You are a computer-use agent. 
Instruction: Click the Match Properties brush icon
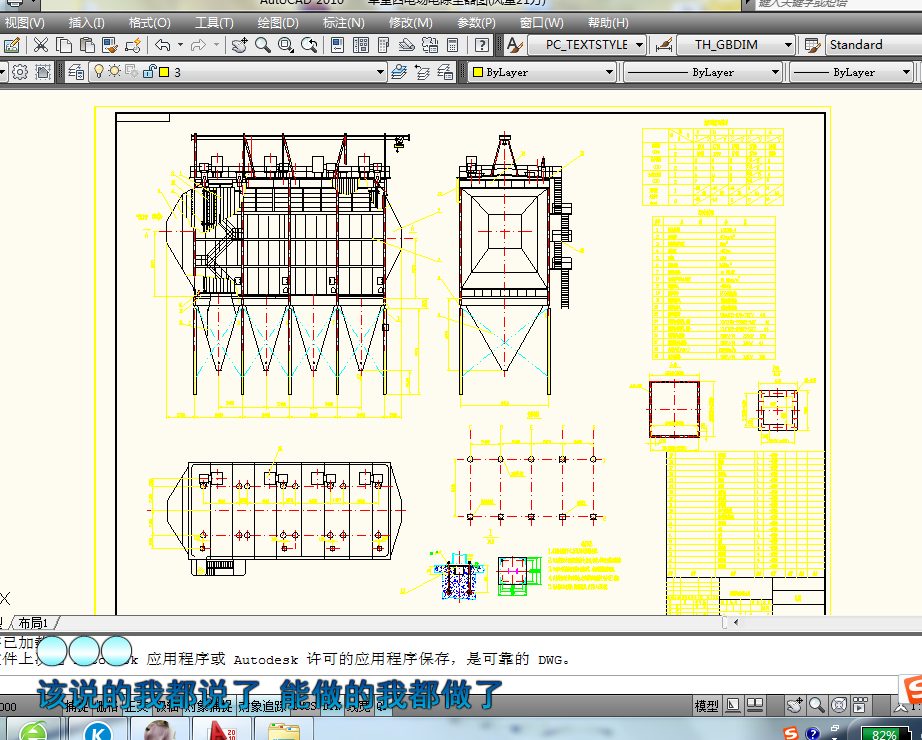(110, 45)
